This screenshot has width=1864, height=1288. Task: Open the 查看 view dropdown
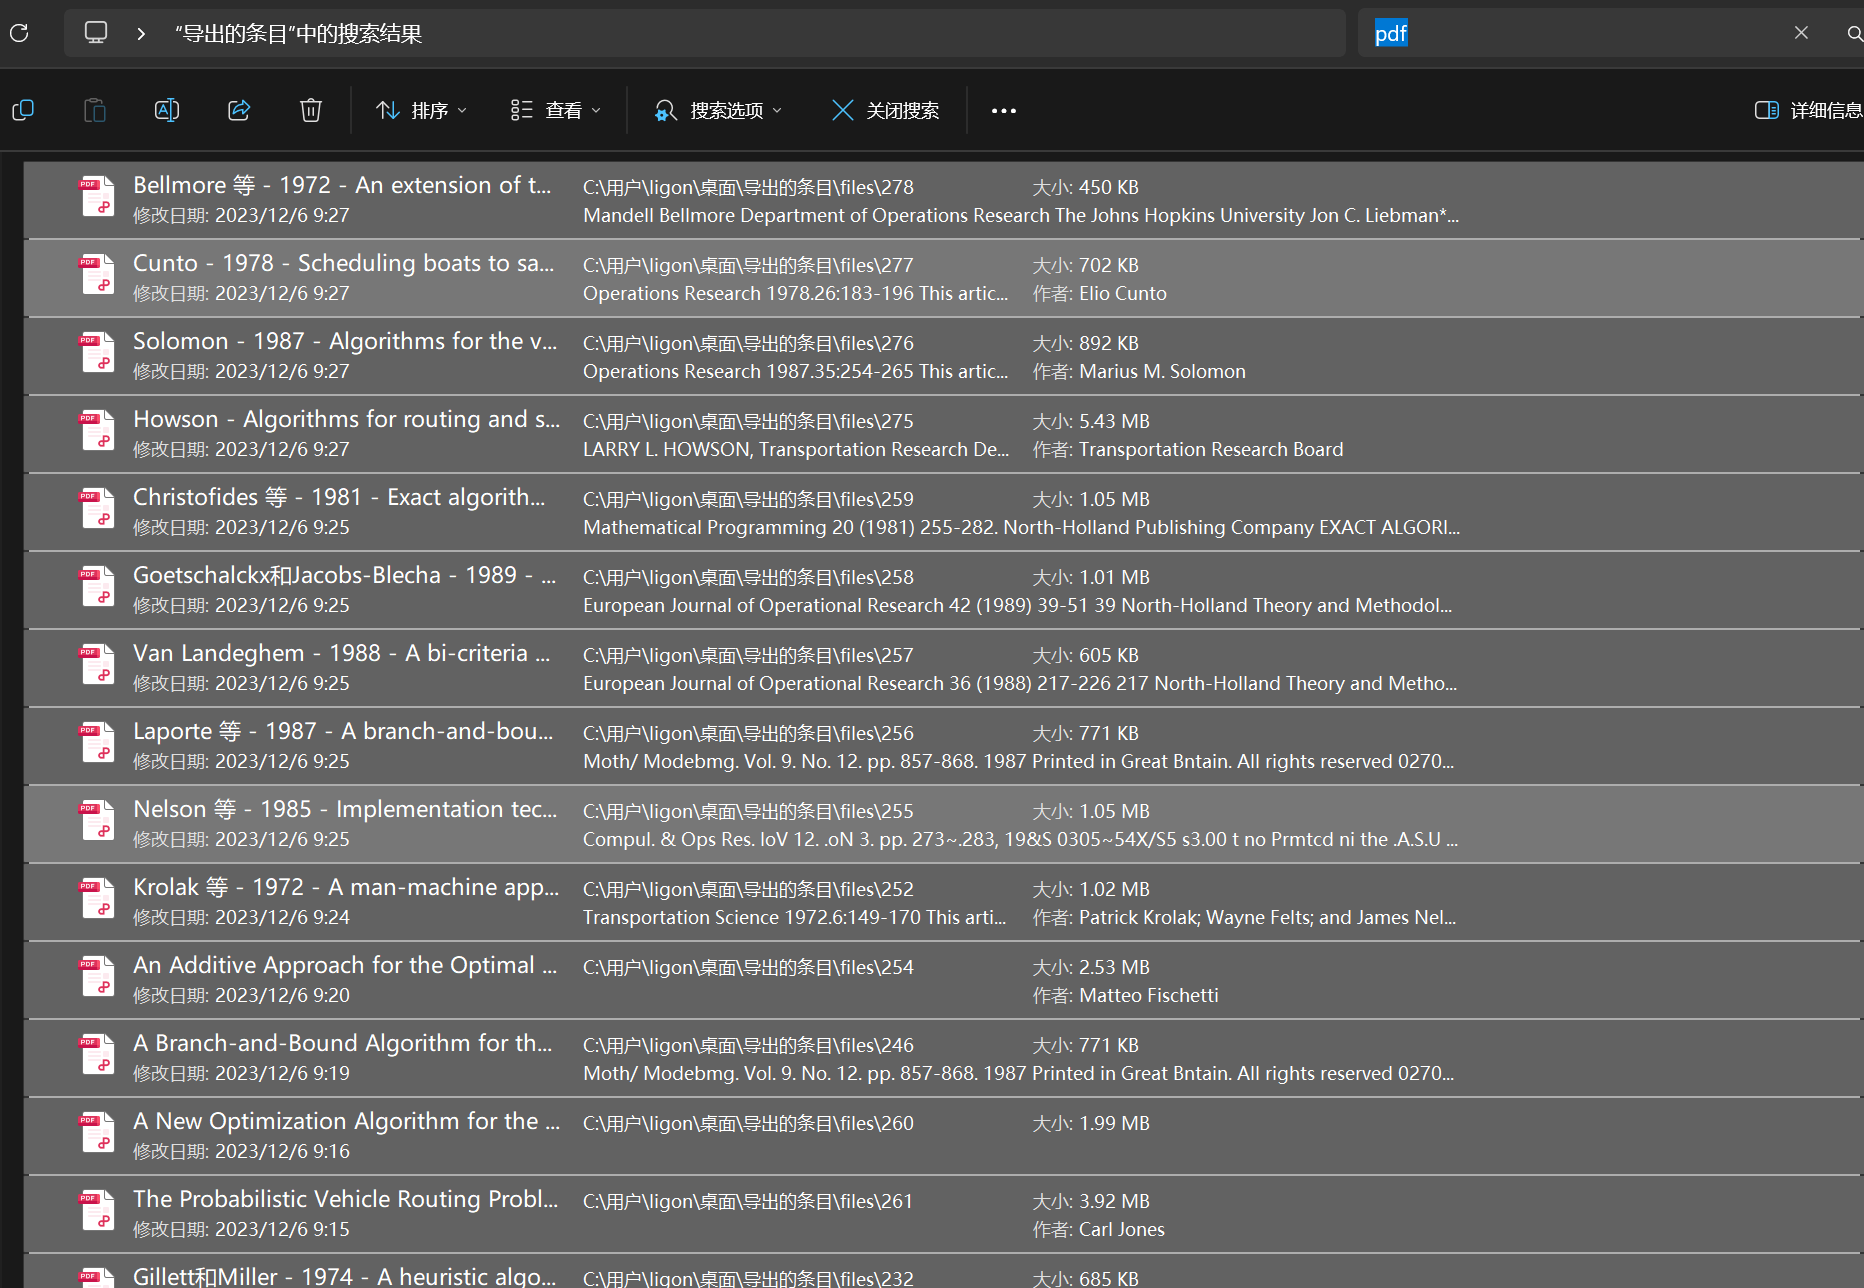click(556, 110)
